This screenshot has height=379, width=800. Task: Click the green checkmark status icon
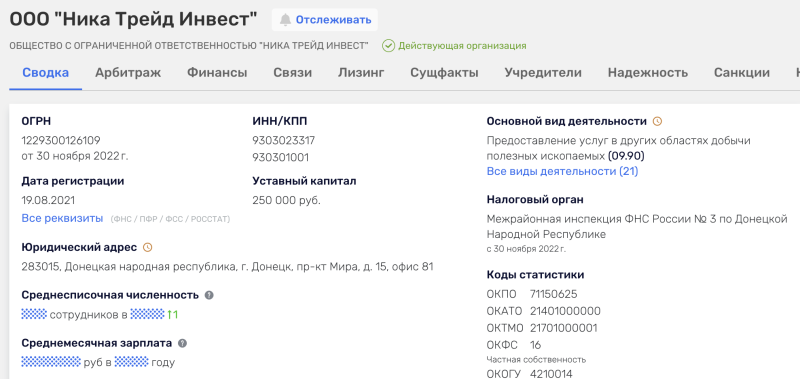(388, 46)
